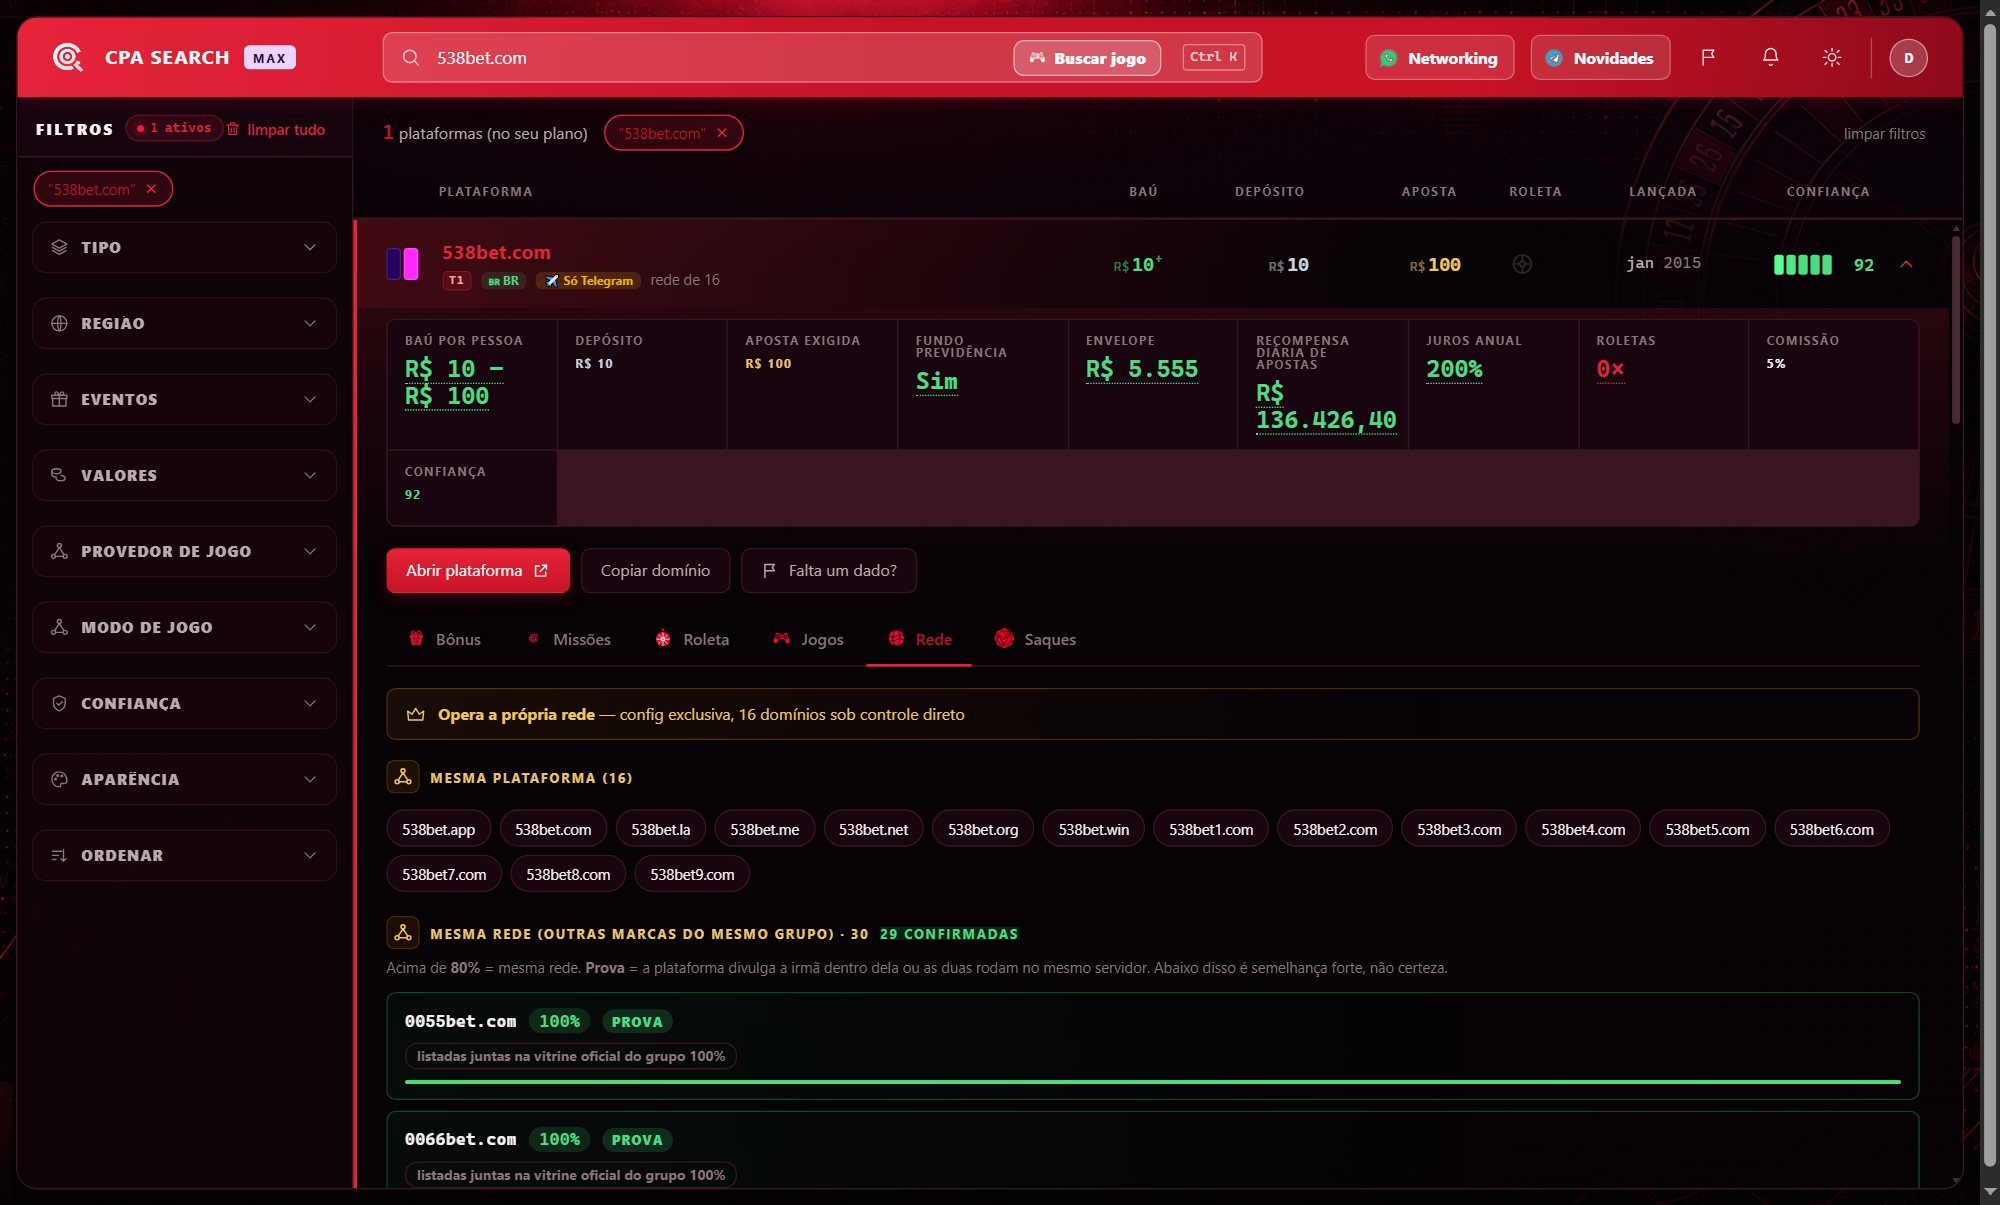Switch to the Saques tab

coord(1035,639)
